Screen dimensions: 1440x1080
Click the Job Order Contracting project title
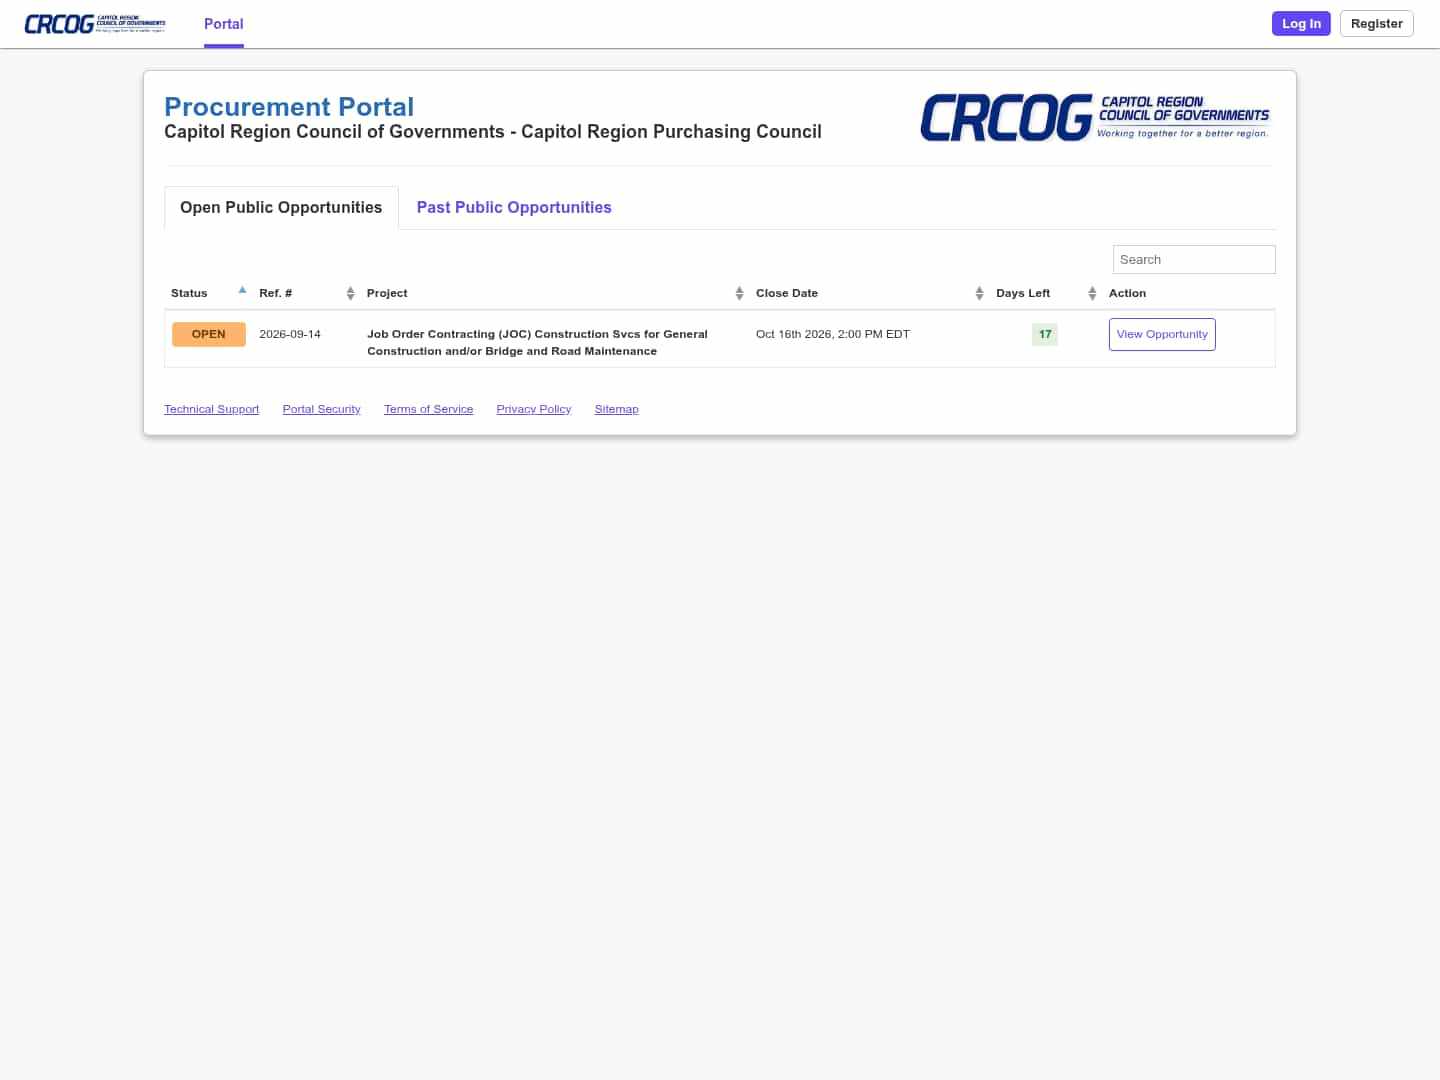537,342
